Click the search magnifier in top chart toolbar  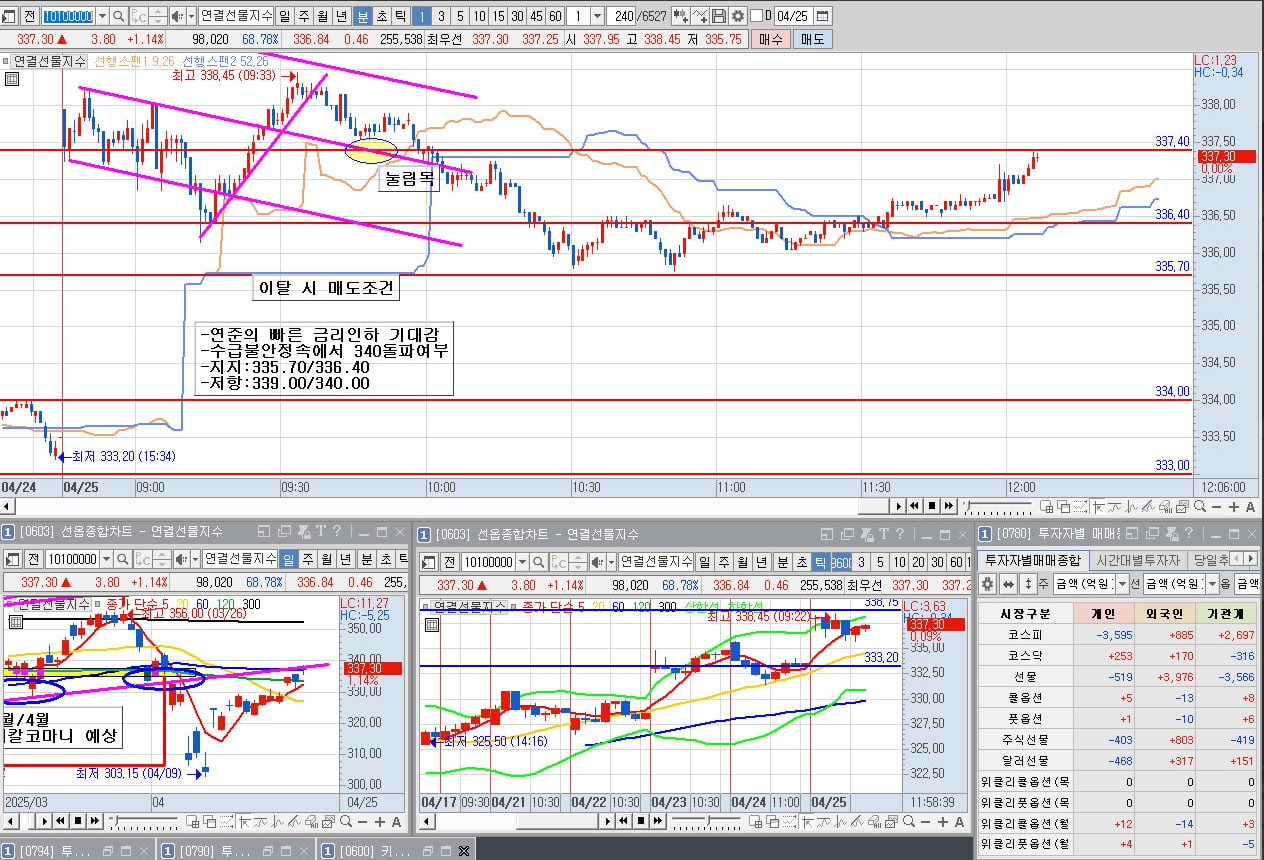click(119, 16)
